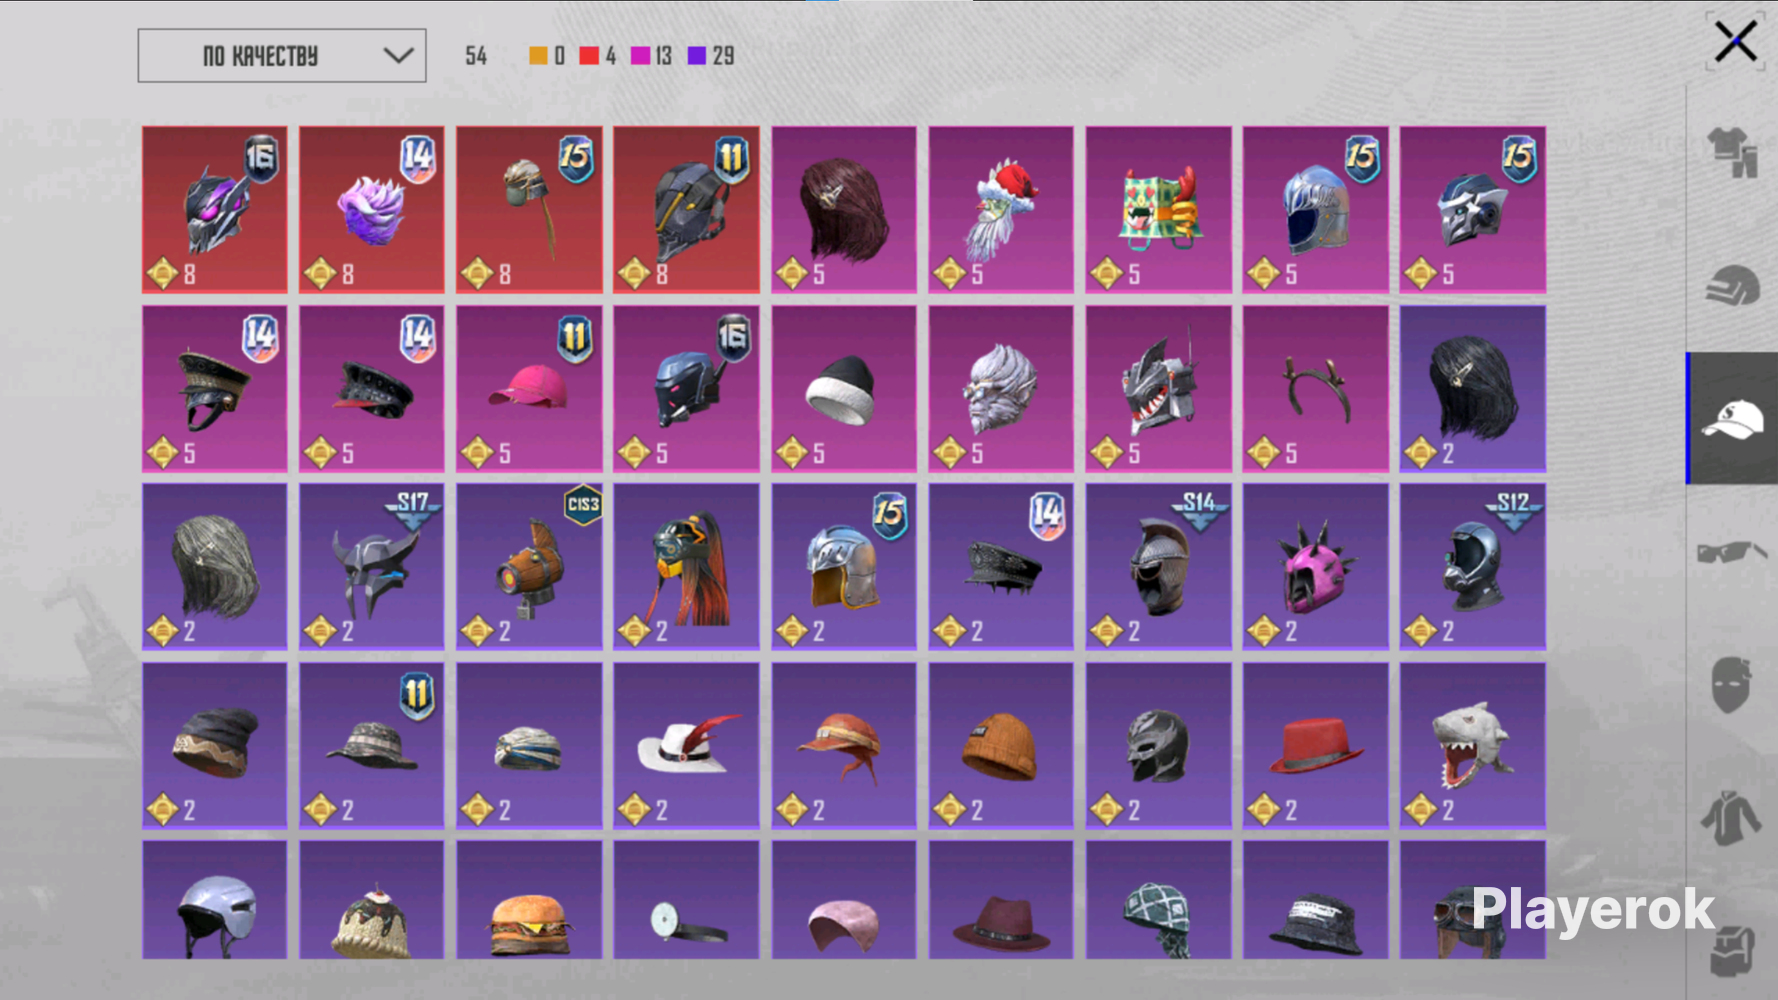Open the outfits clothing category icon
Screen dimensions: 1778x1000
(1733, 151)
